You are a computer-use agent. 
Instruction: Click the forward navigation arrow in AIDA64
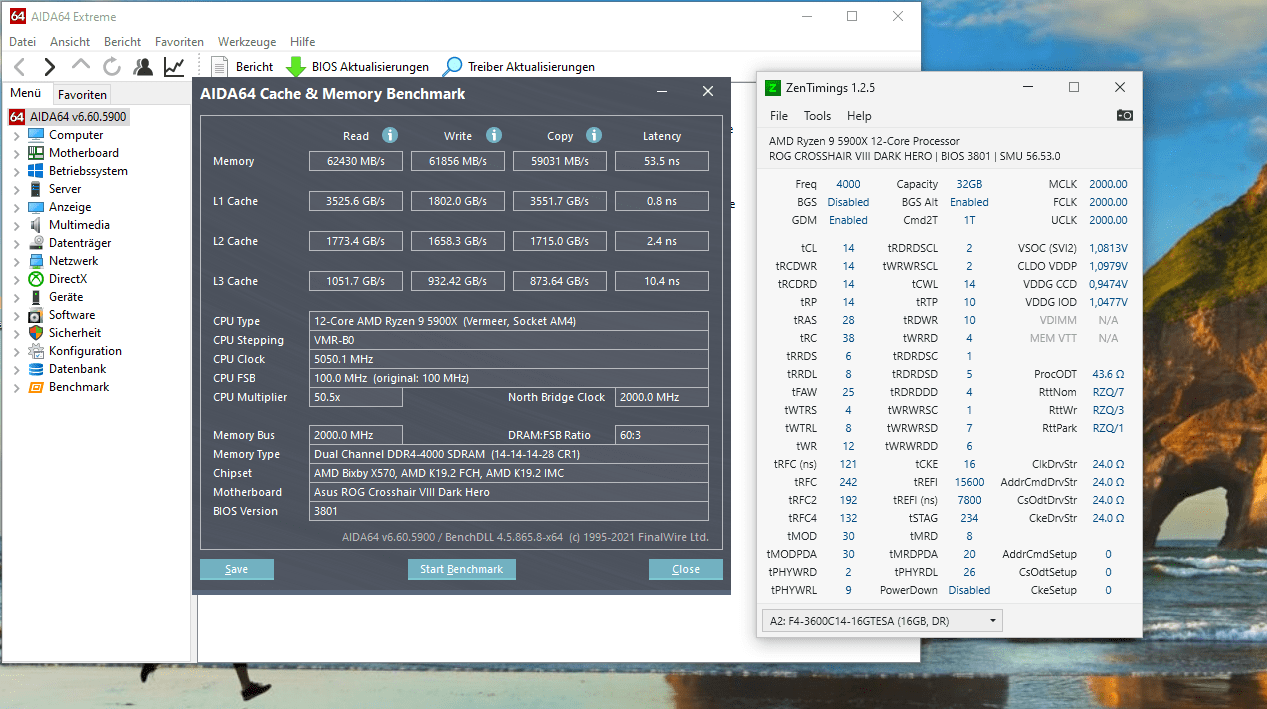coord(49,67)
